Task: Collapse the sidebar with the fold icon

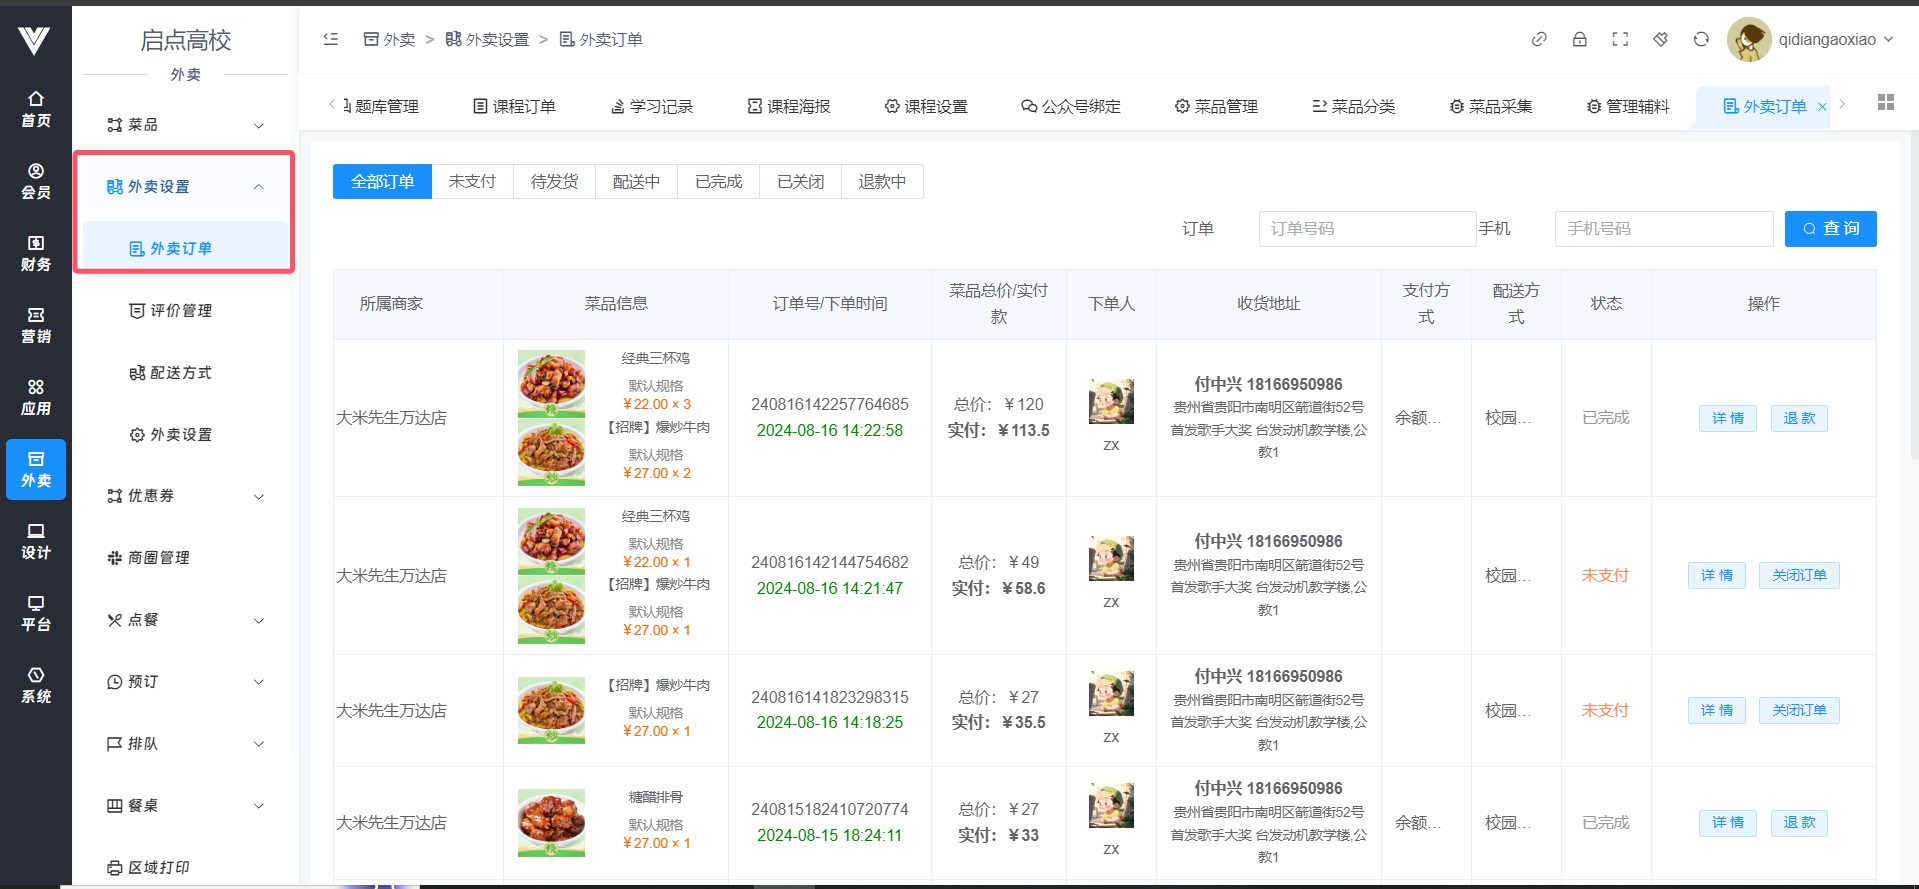Action: pos(331,39)
